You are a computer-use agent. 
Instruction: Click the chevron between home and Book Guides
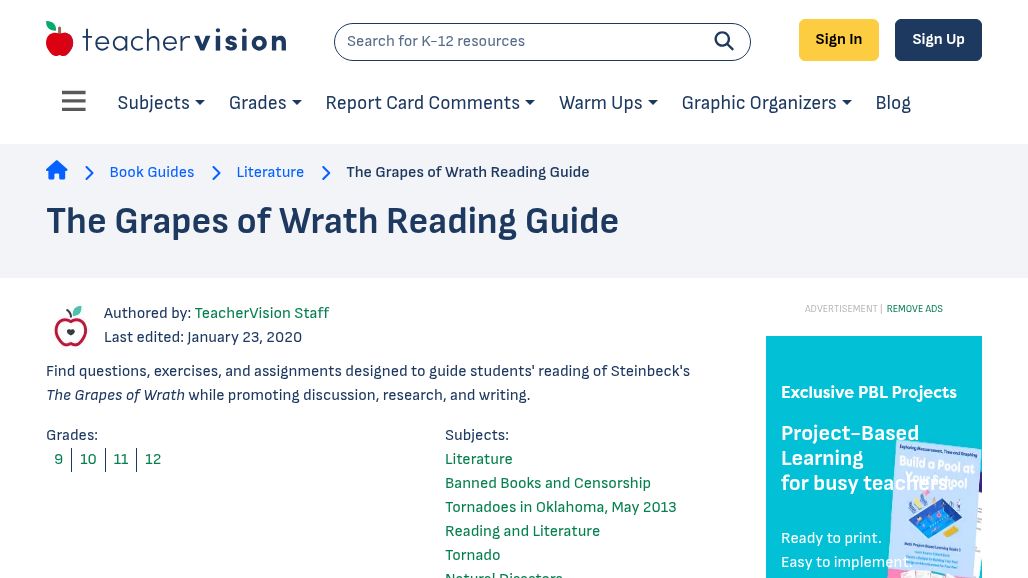[x=89, y=172]
